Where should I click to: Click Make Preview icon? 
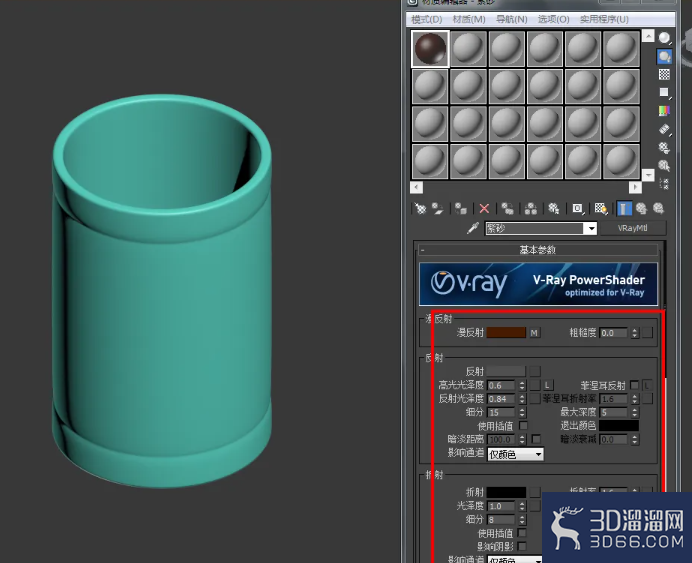pos(664,129)
